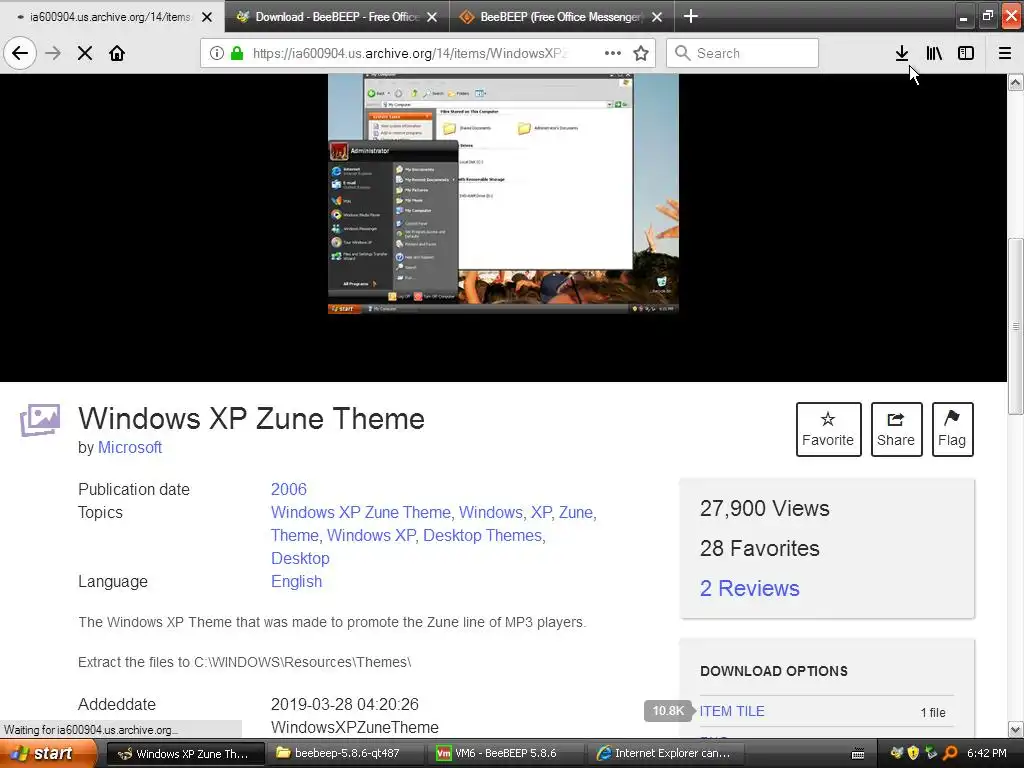The height and width of the screenshot is (768, 1024).
Task: Open the browser home page icon
Action: (117, 53)
